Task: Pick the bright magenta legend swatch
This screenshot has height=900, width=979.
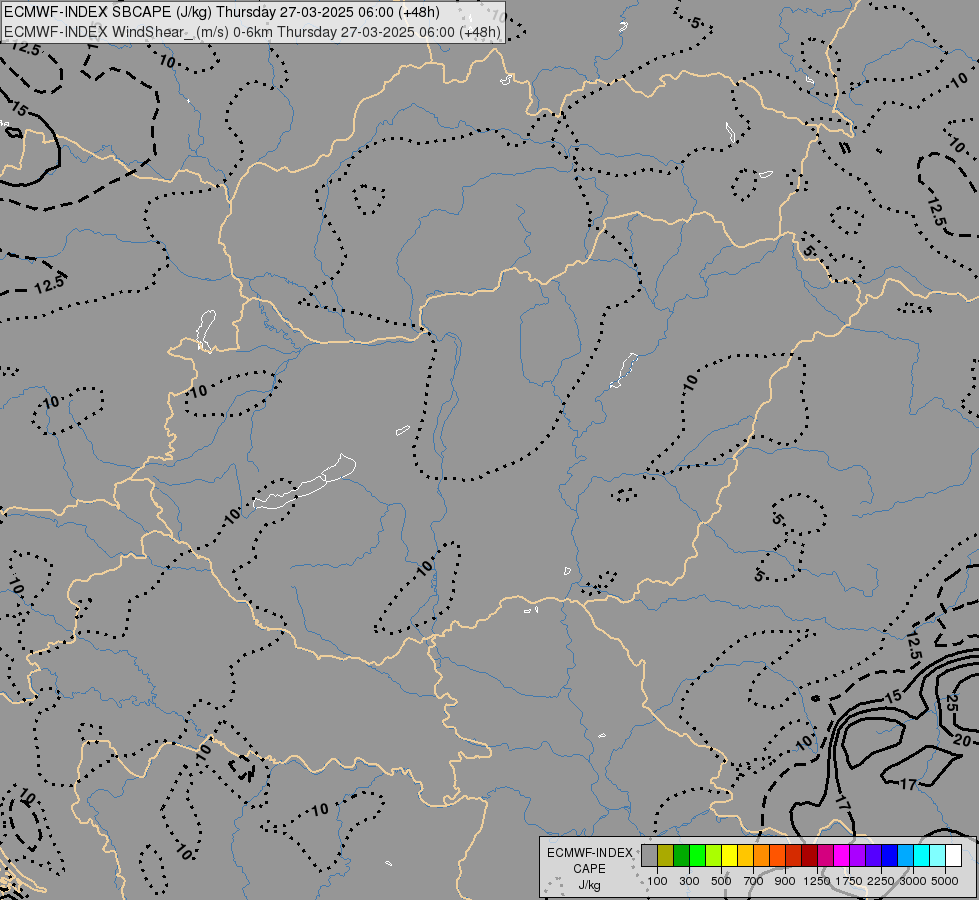Action: point(842,856)
